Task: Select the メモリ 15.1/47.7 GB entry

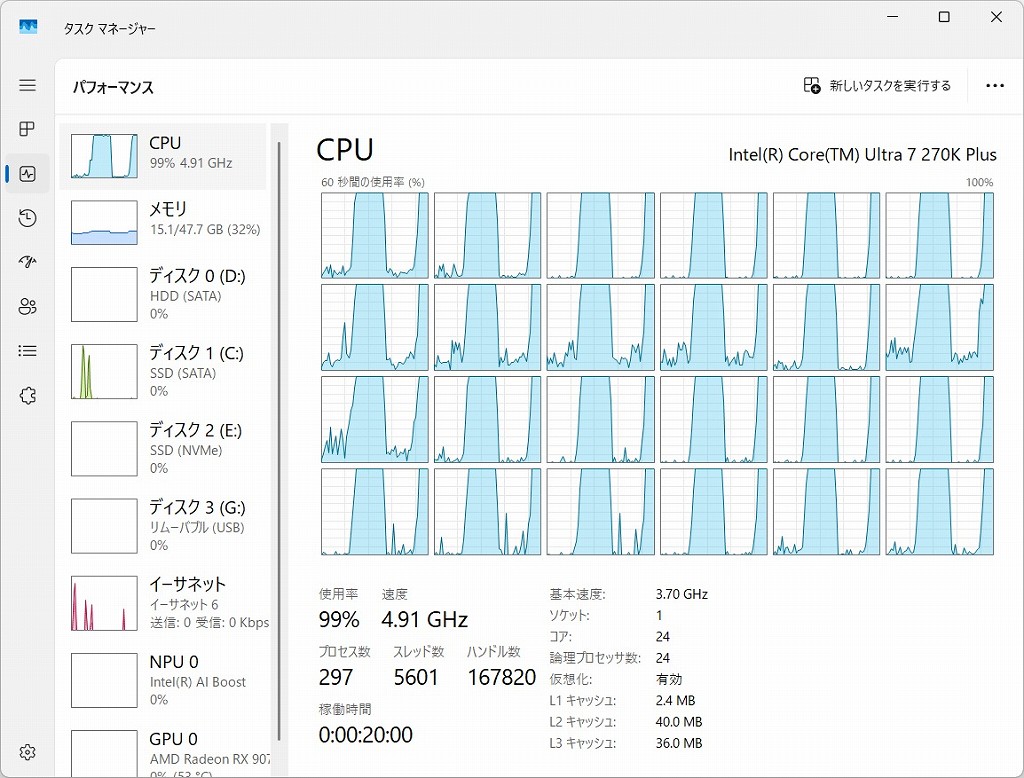Action: [163, 222]
